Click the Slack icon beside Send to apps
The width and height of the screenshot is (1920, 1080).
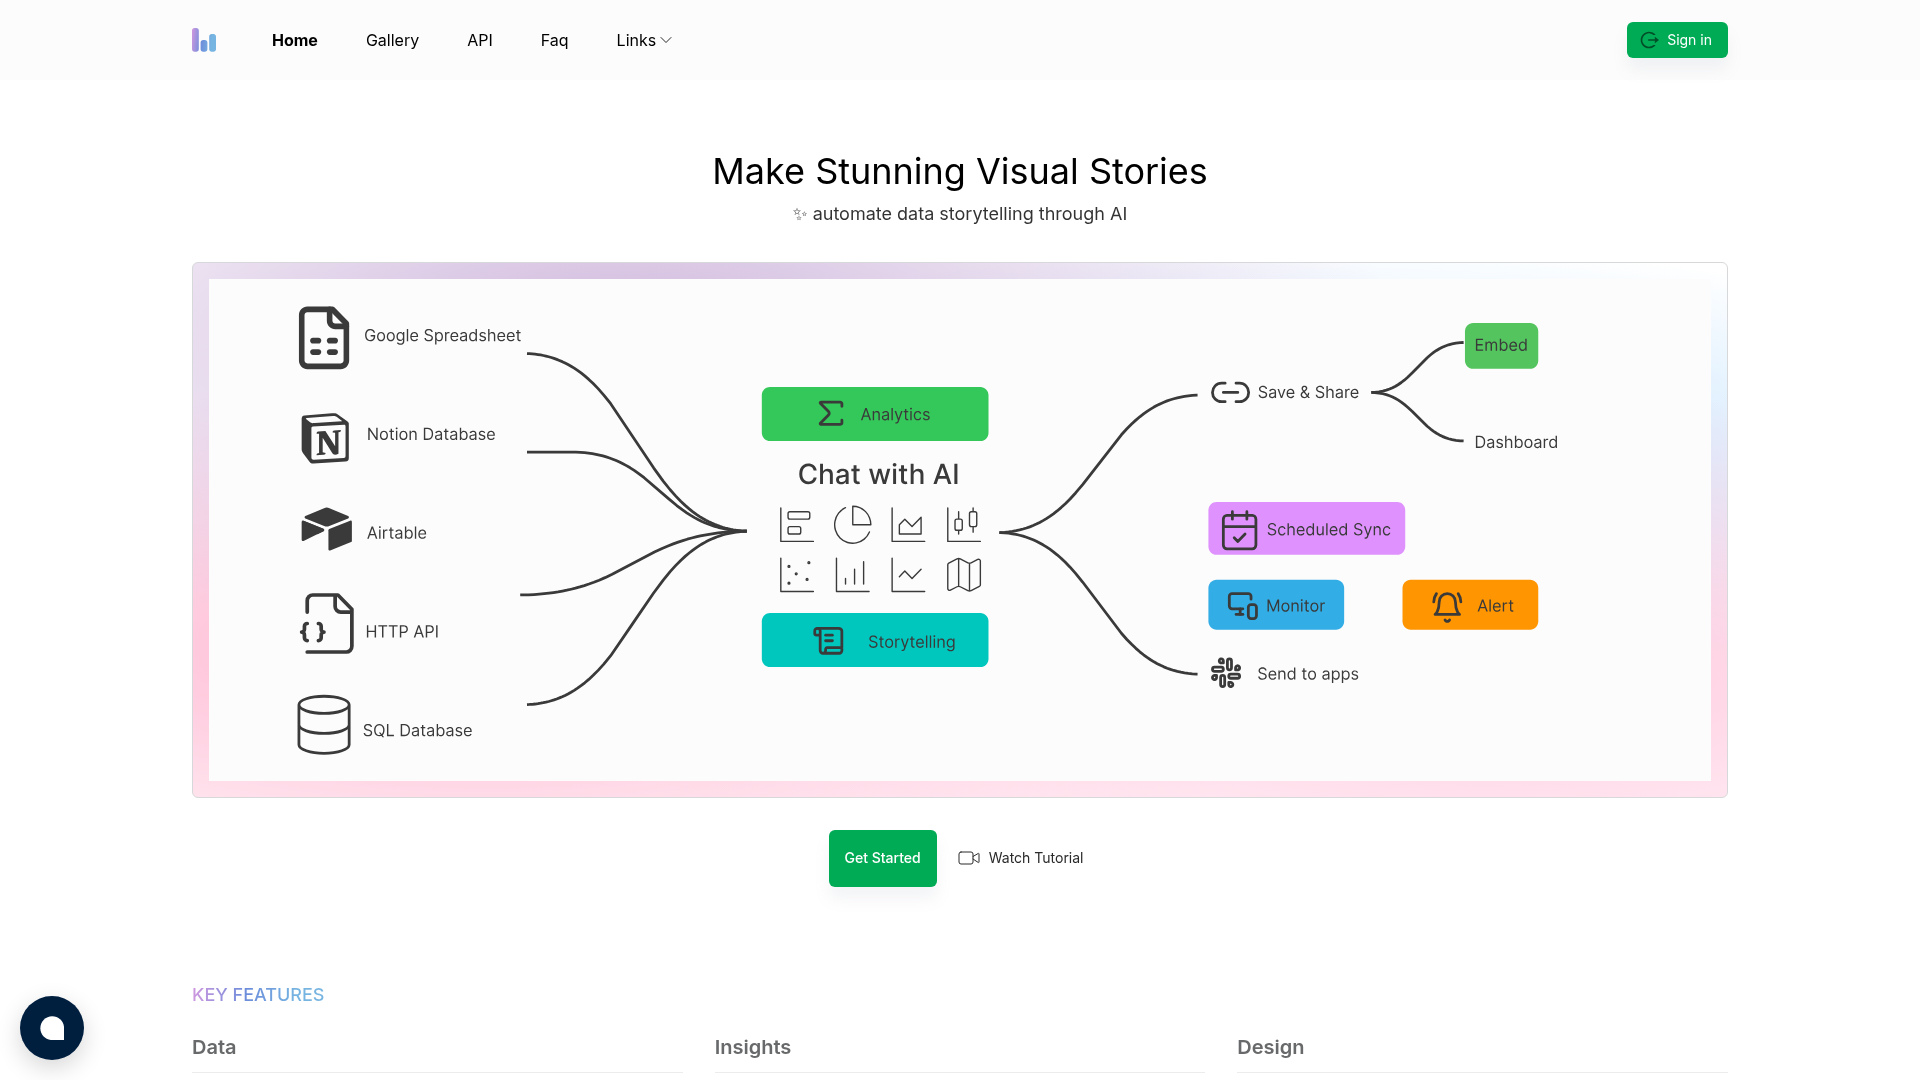[x=1226, y=673]
